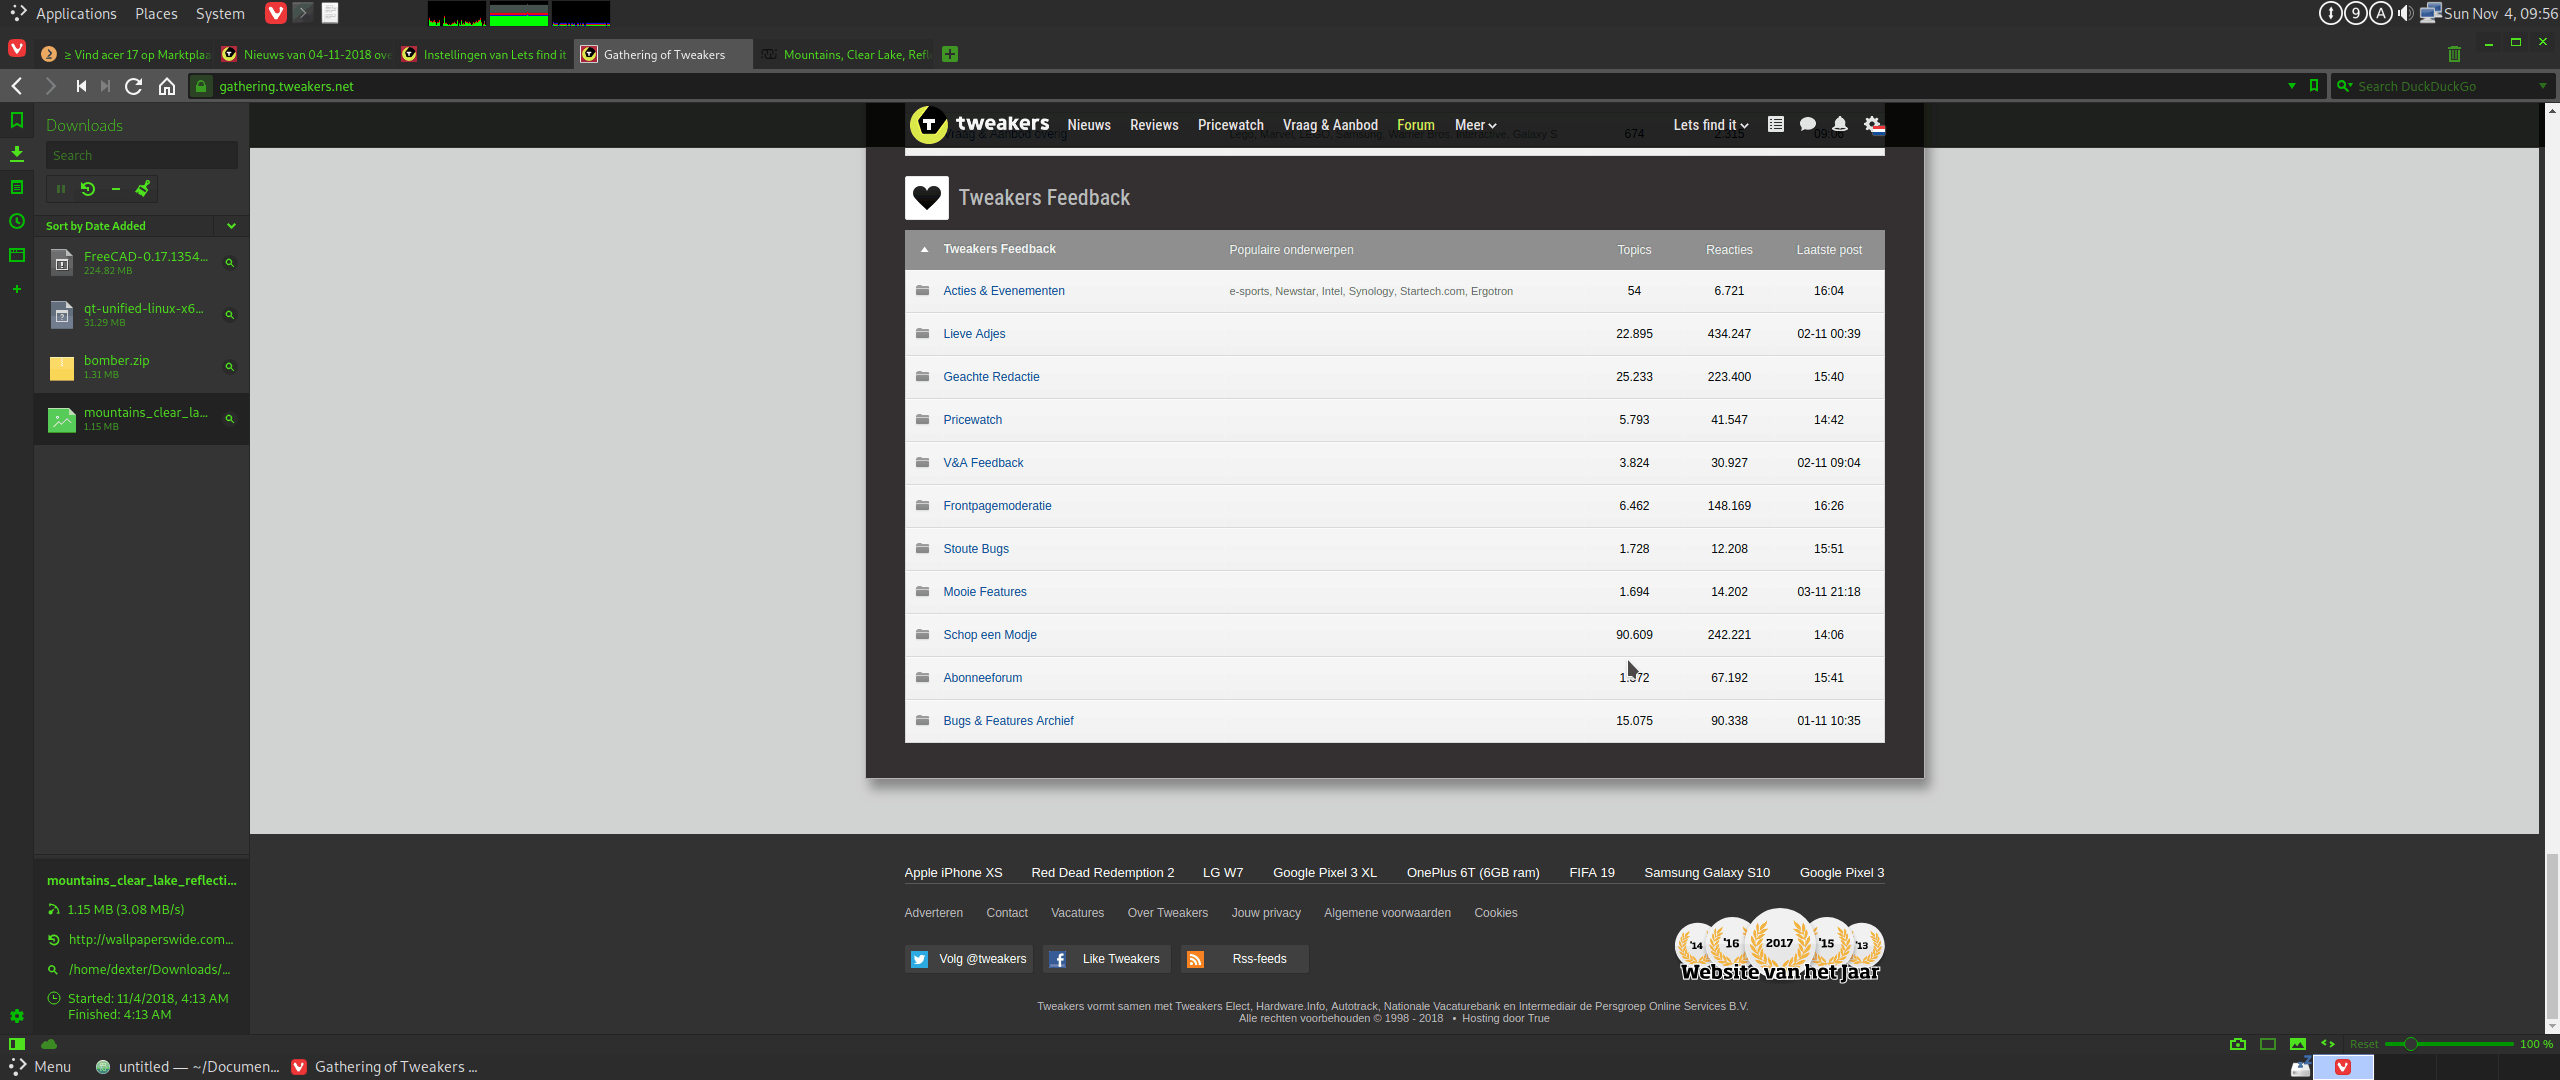Toggle tab tiling in status bar
Viewport: 2560px width, 1080px height.
[x=2268, y=1044]
